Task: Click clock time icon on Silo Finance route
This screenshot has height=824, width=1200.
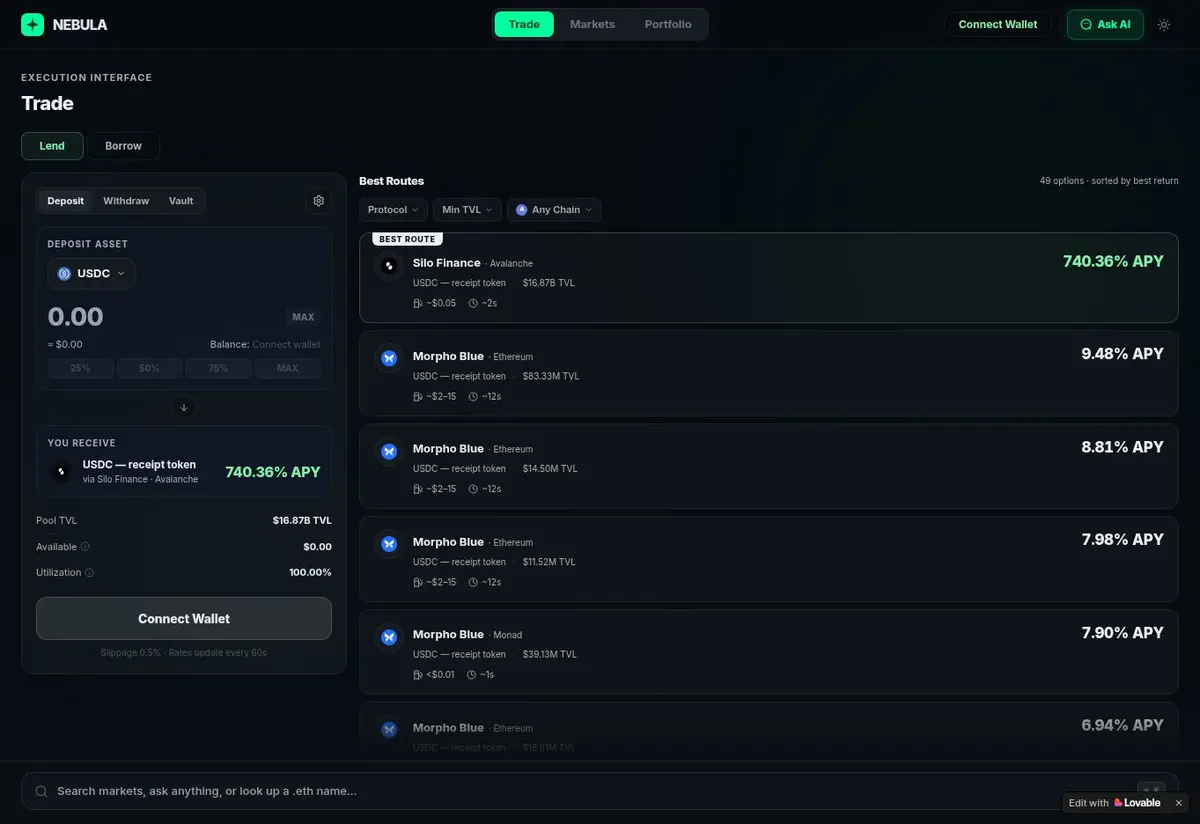Action: click(x=473, y=303)
